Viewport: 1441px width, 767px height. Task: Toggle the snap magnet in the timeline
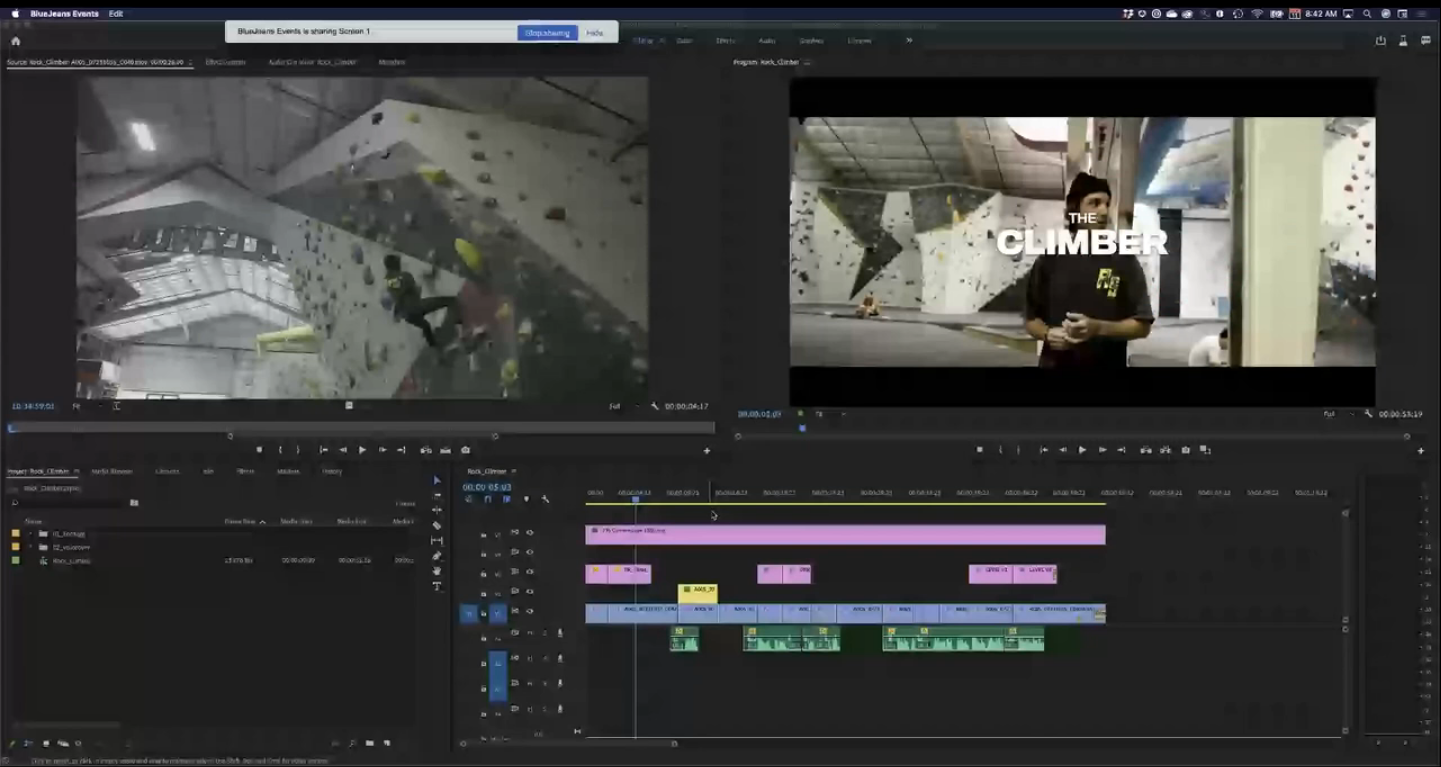pos(488,499)
